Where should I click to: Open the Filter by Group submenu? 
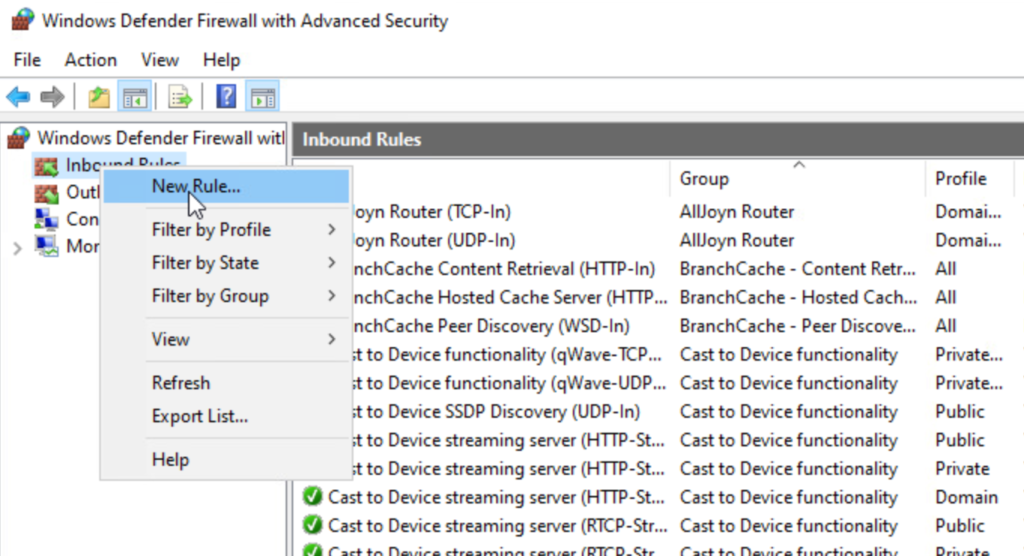point(210,296)
